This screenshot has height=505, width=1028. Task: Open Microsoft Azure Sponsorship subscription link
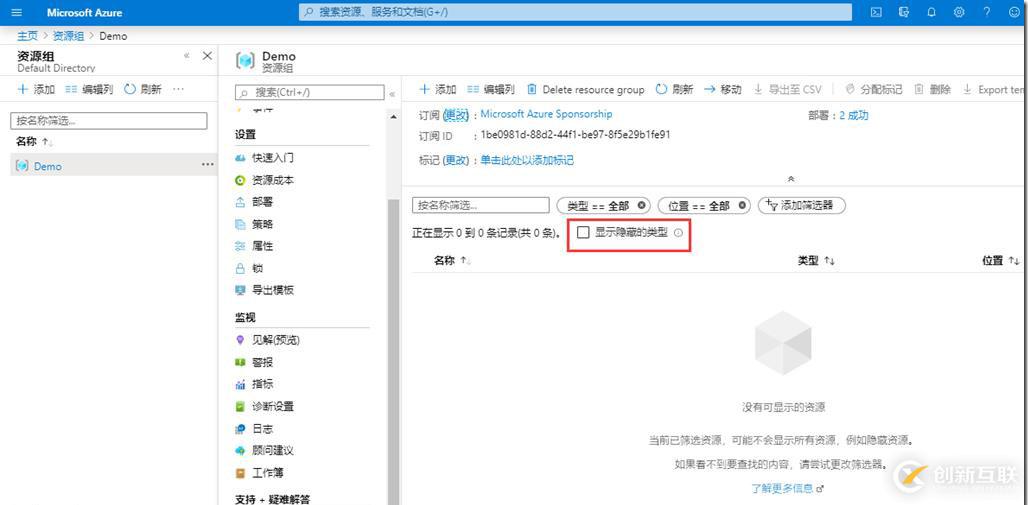(x=546, y=113)
